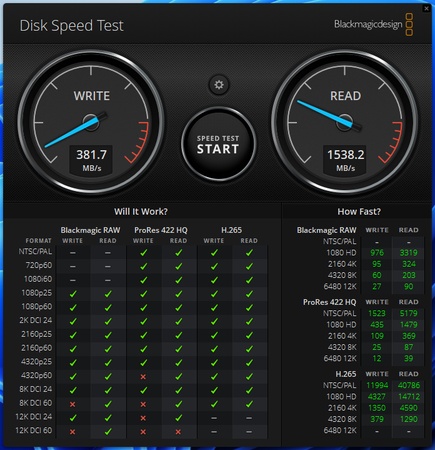Select the 90 read value for 6480 12K
Viewport: 435px width, 450px height.
(x=409, y=287)
